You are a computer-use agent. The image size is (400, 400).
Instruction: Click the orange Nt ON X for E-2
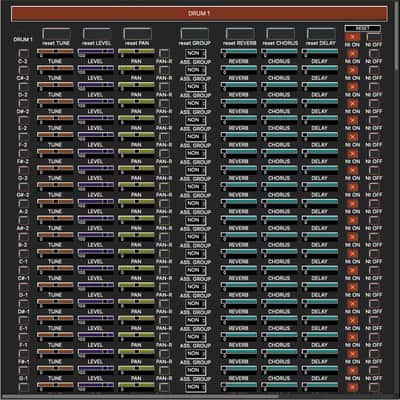coord(352,120)
